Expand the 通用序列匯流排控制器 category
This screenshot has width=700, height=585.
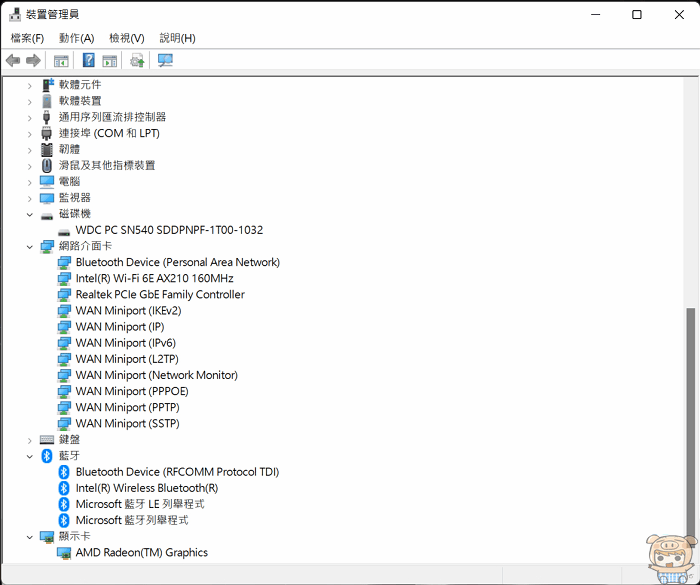29,118
